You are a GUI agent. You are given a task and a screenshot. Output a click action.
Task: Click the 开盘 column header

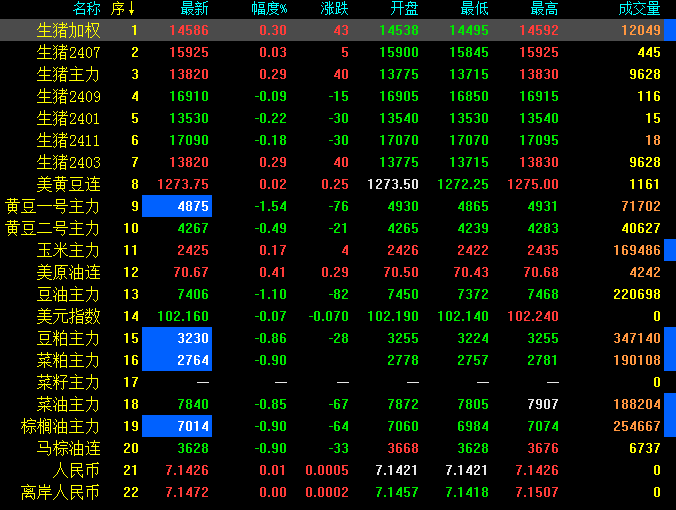tap(404, 8)
